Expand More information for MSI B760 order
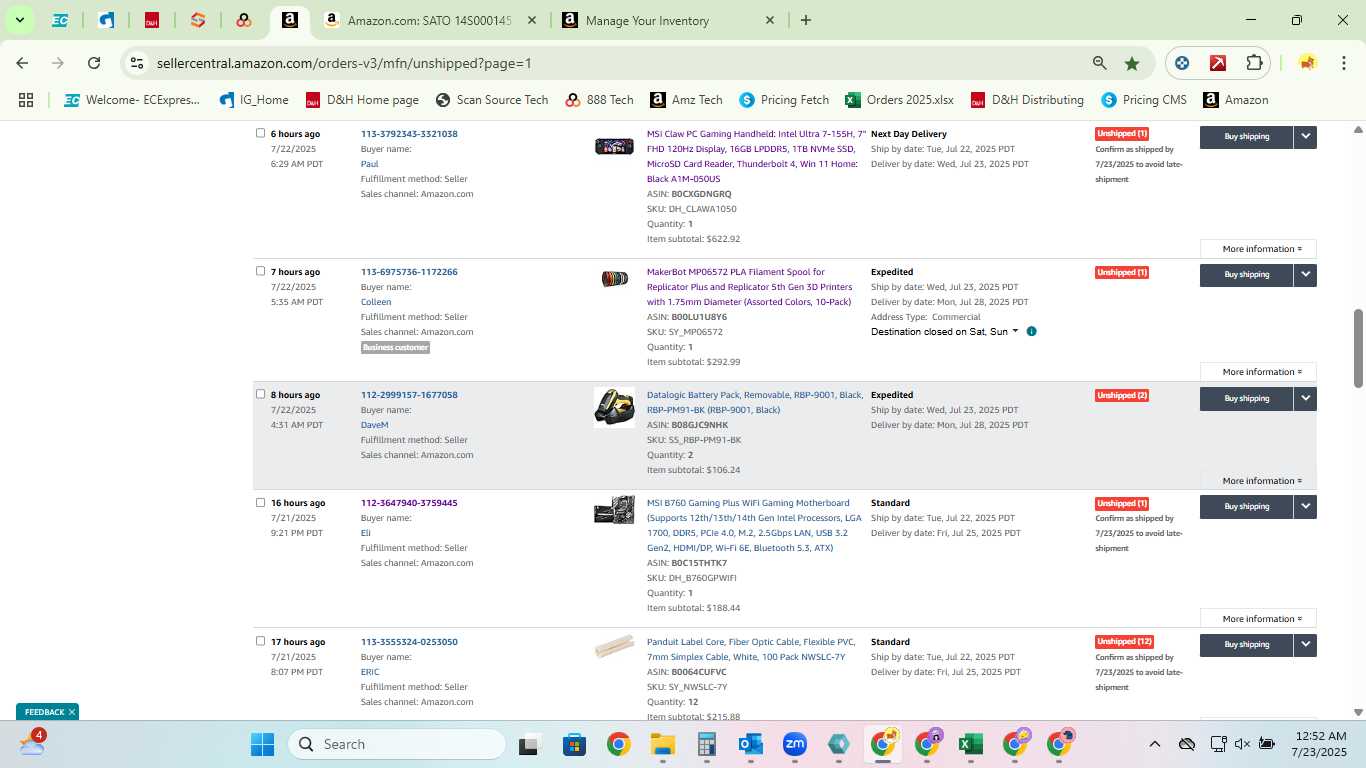The image size is (1366, 768). (x=1258, y=619)
